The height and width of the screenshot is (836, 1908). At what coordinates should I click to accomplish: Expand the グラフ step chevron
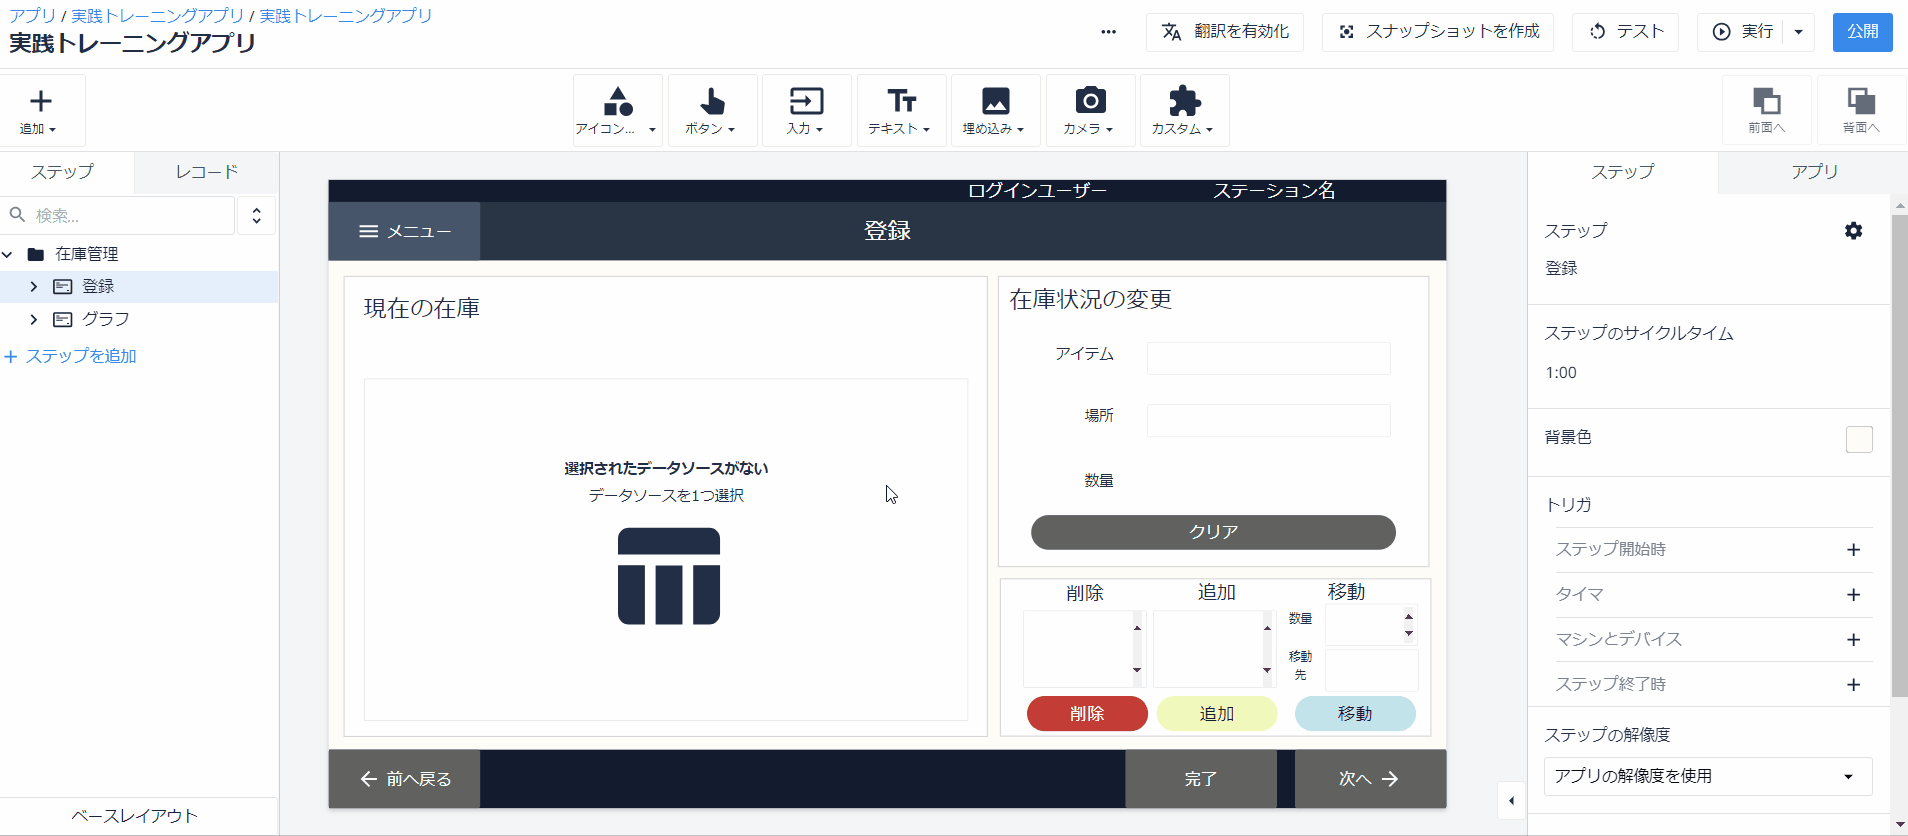pos(33,320)
